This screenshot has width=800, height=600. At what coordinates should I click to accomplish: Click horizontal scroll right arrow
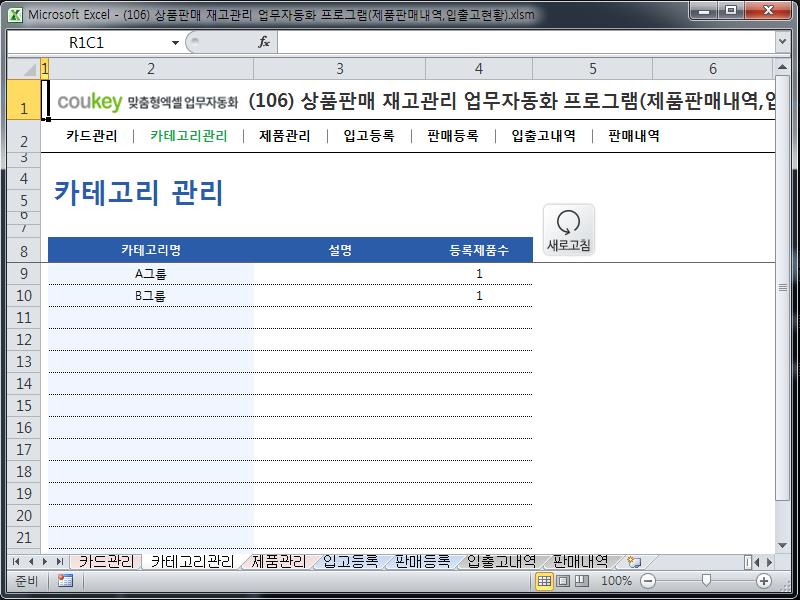[x=769, y=562]
